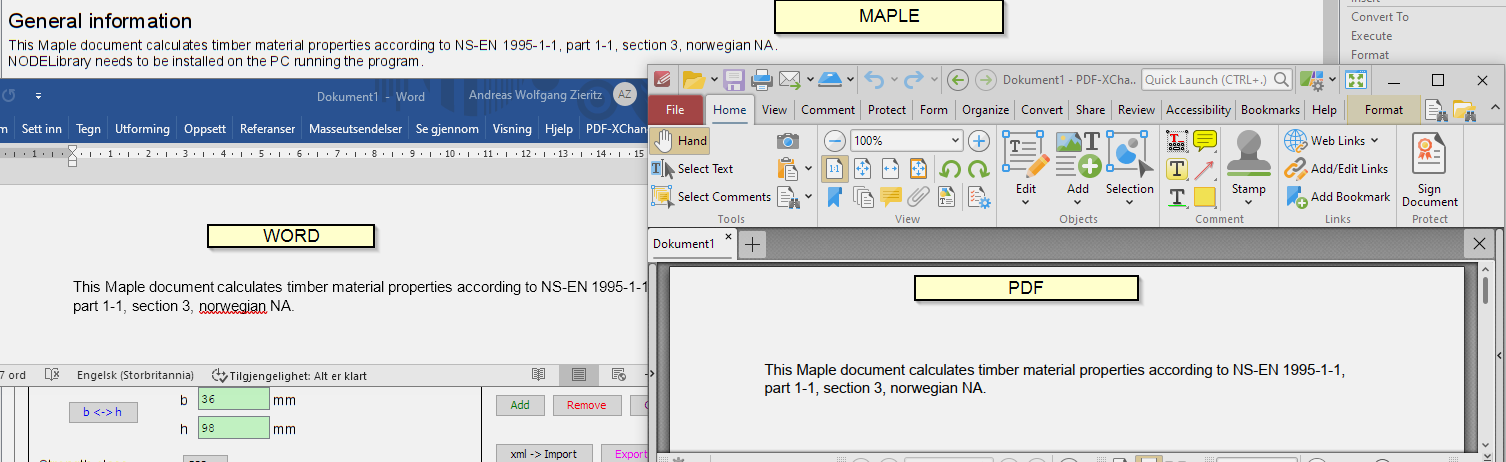Collapse the PDF-XChange ribbon
Image resolution: width=1506 pixels, height=462 pixels.
pyautogui.click(x=1495, y=109)
